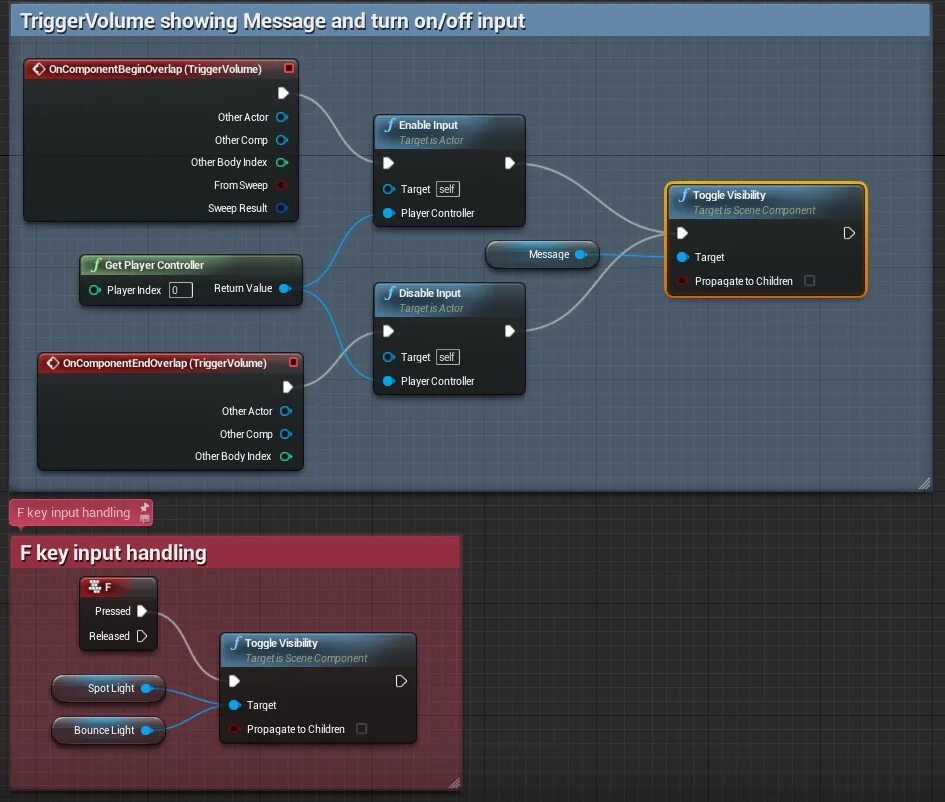
Task: Click red delegate pin on OnComponentBeginOverlap header
Action: 289,68
